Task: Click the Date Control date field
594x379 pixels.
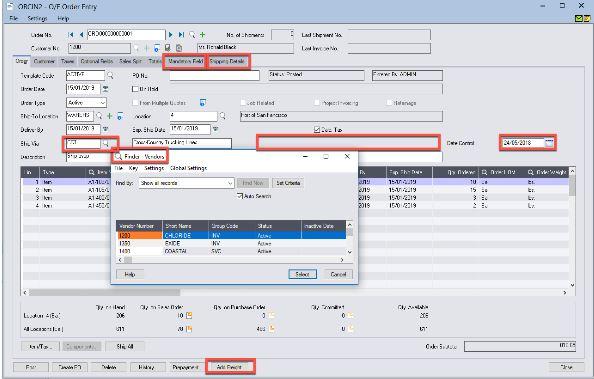Action: click(523, 143)
